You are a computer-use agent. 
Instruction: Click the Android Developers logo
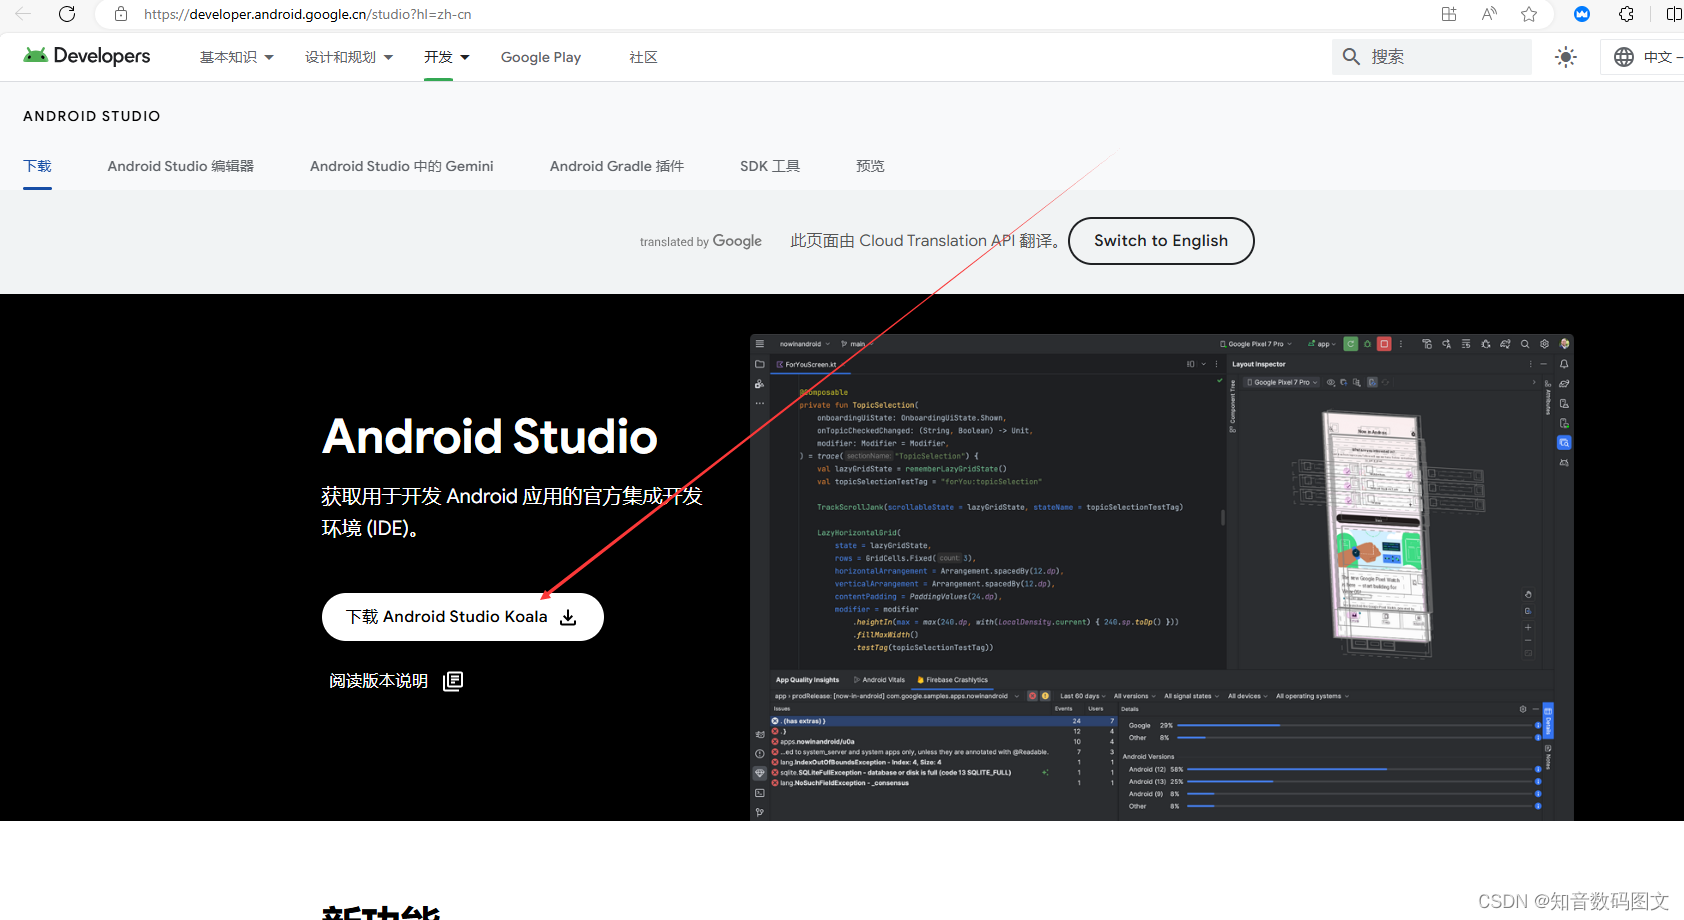coord(86,56)
